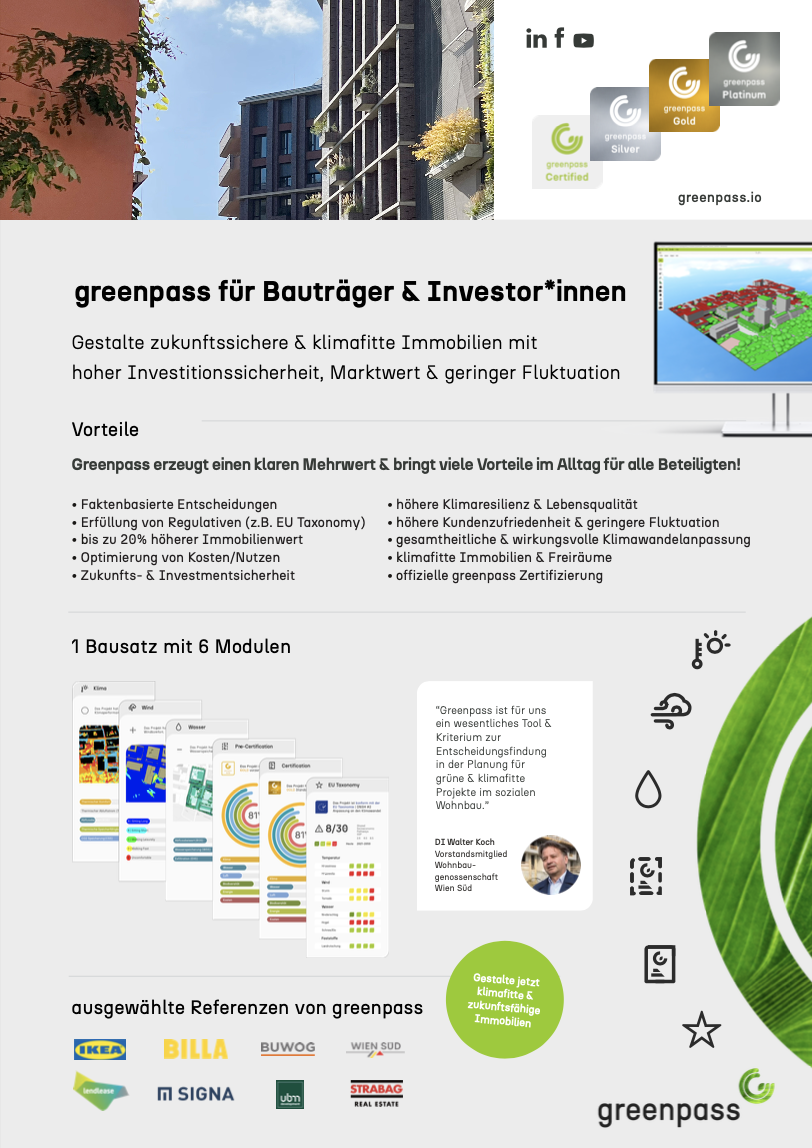Click the subtitle 'Gestalte zukunftssichere & klimafitte Immobilien'
This screenshot has height=1148, width=812.
coord(305,343)
